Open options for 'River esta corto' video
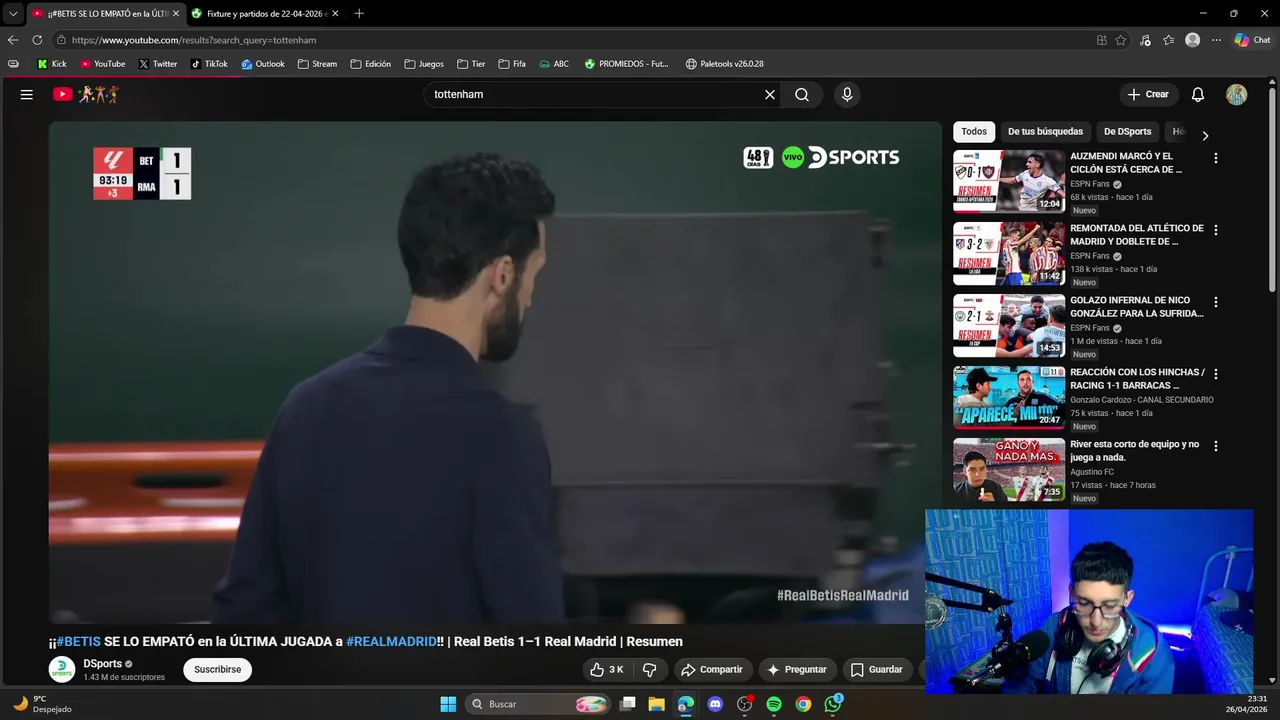Viewport: 1280px width, 720px height. point(1216,446)
